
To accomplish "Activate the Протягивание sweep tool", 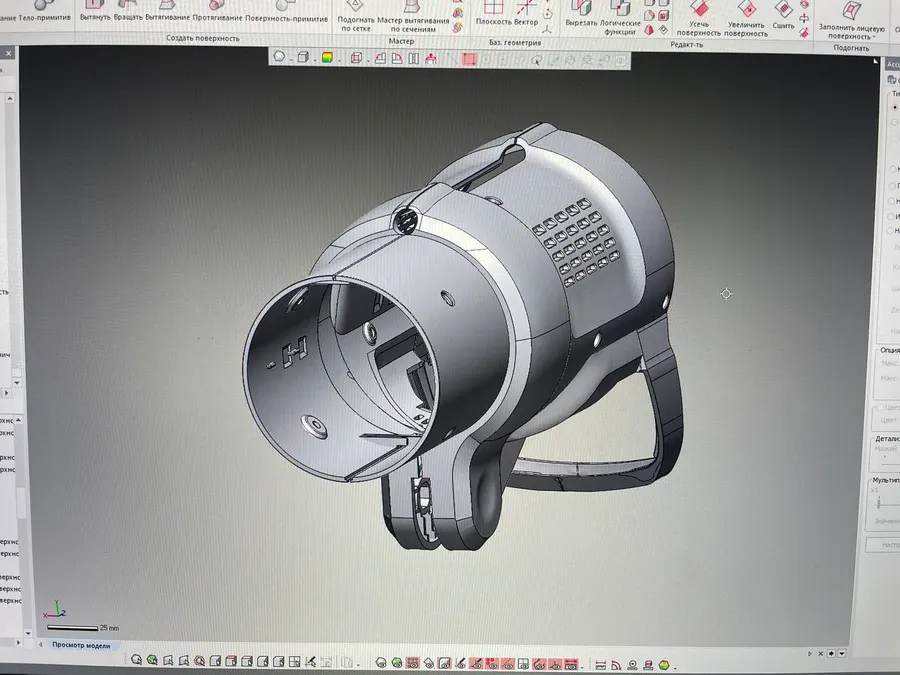I will coord(217,10).
